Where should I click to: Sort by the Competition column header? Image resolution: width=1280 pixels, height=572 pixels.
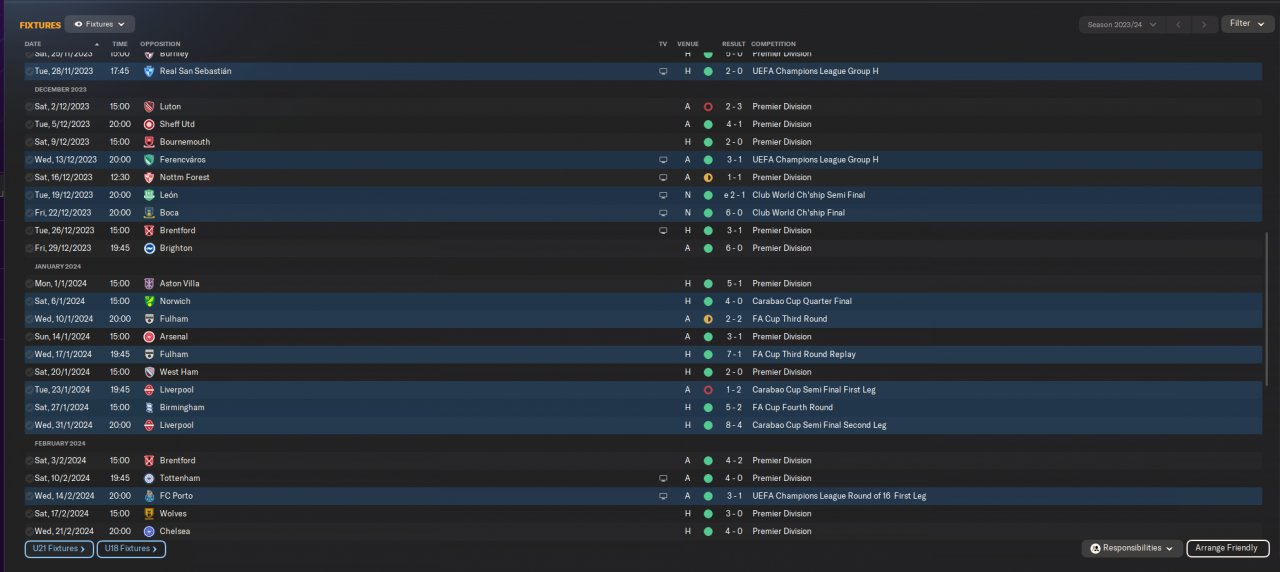click(773, 44)
